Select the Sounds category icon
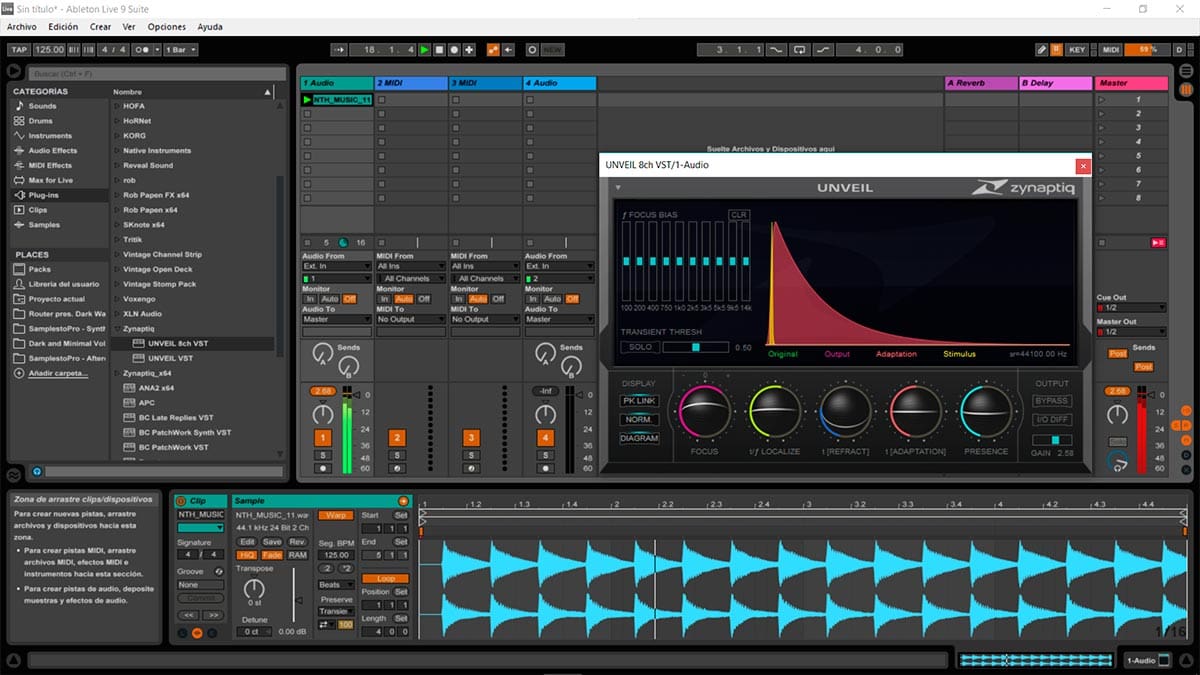 pos(18,106)
